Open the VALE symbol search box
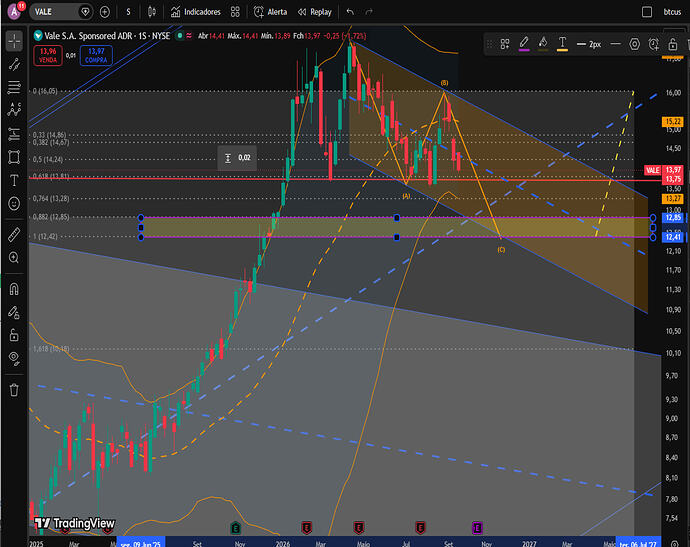The width and height of the screenshot is (690, 547). point(61,12)
